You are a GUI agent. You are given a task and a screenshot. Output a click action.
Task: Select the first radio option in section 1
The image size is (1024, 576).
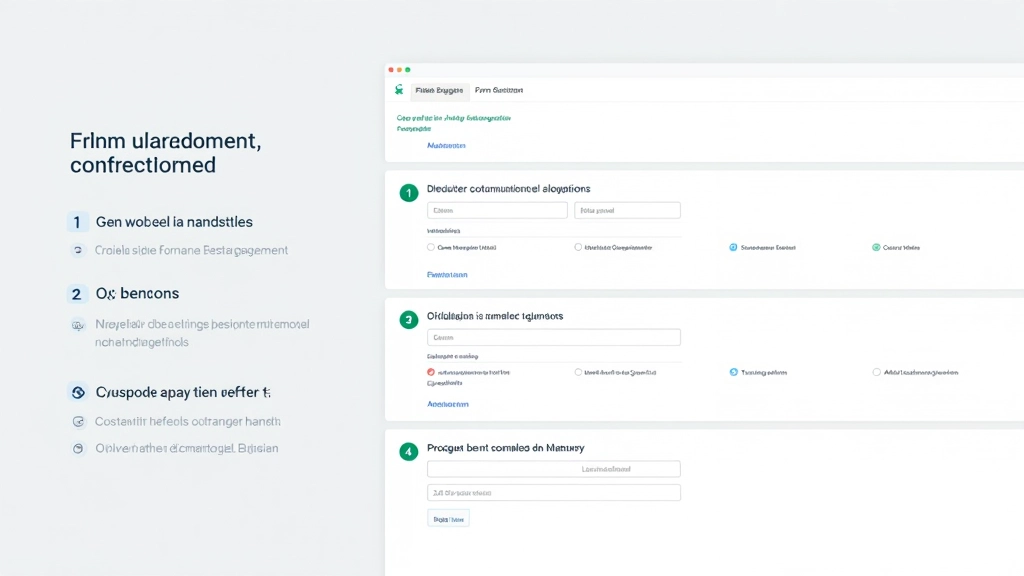click(431, 247)
